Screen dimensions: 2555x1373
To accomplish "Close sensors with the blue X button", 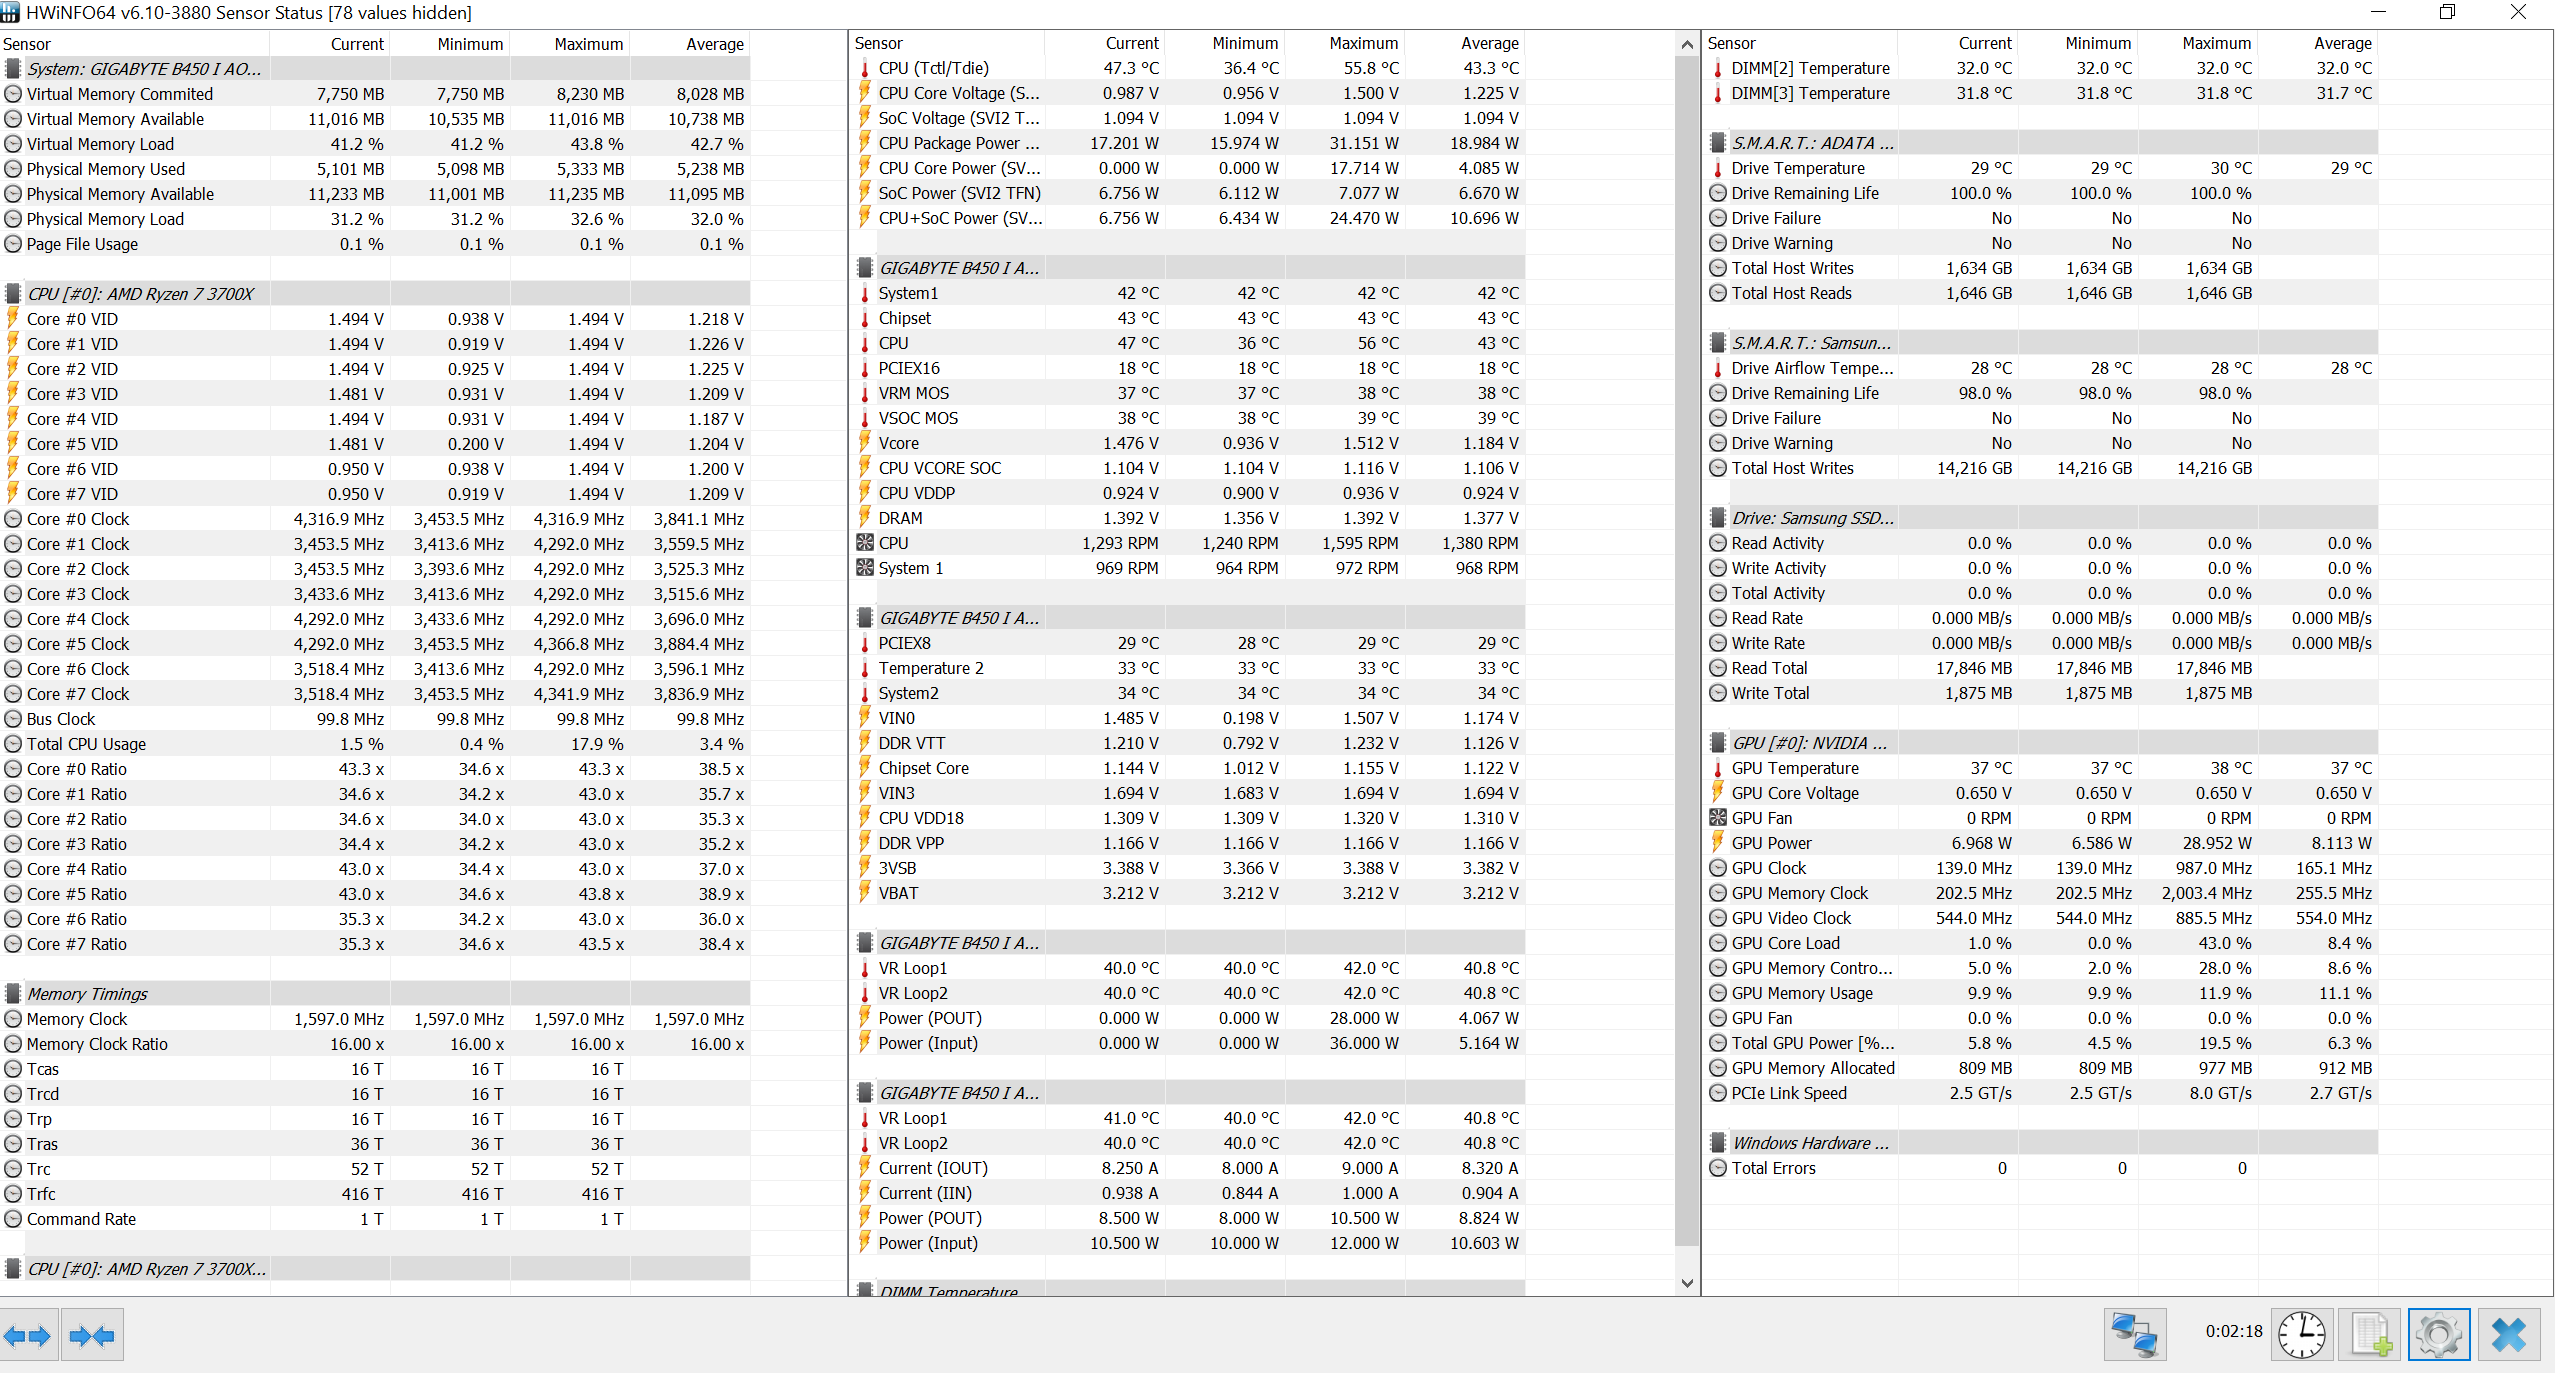I will (2509, 1335).
